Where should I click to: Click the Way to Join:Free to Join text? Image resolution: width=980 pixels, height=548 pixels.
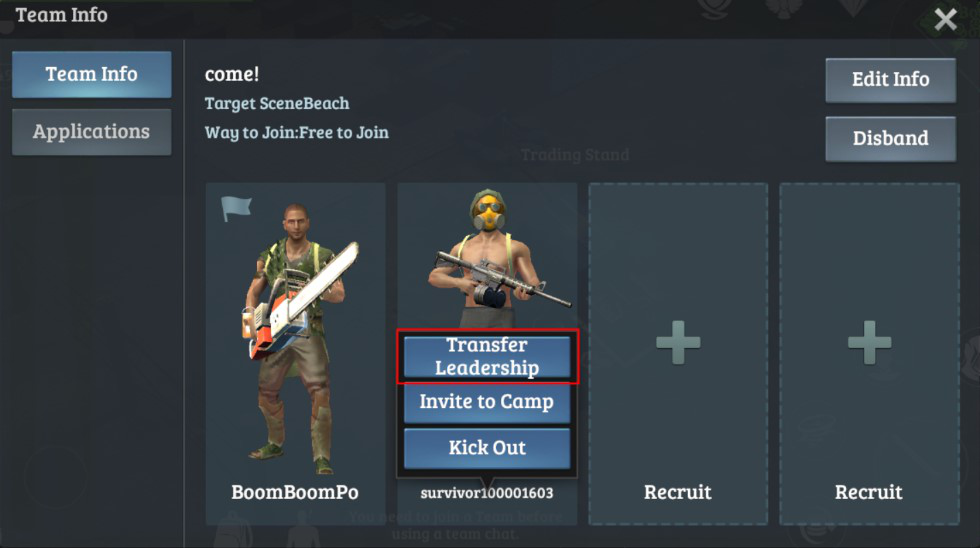click(x=296, y=132)
